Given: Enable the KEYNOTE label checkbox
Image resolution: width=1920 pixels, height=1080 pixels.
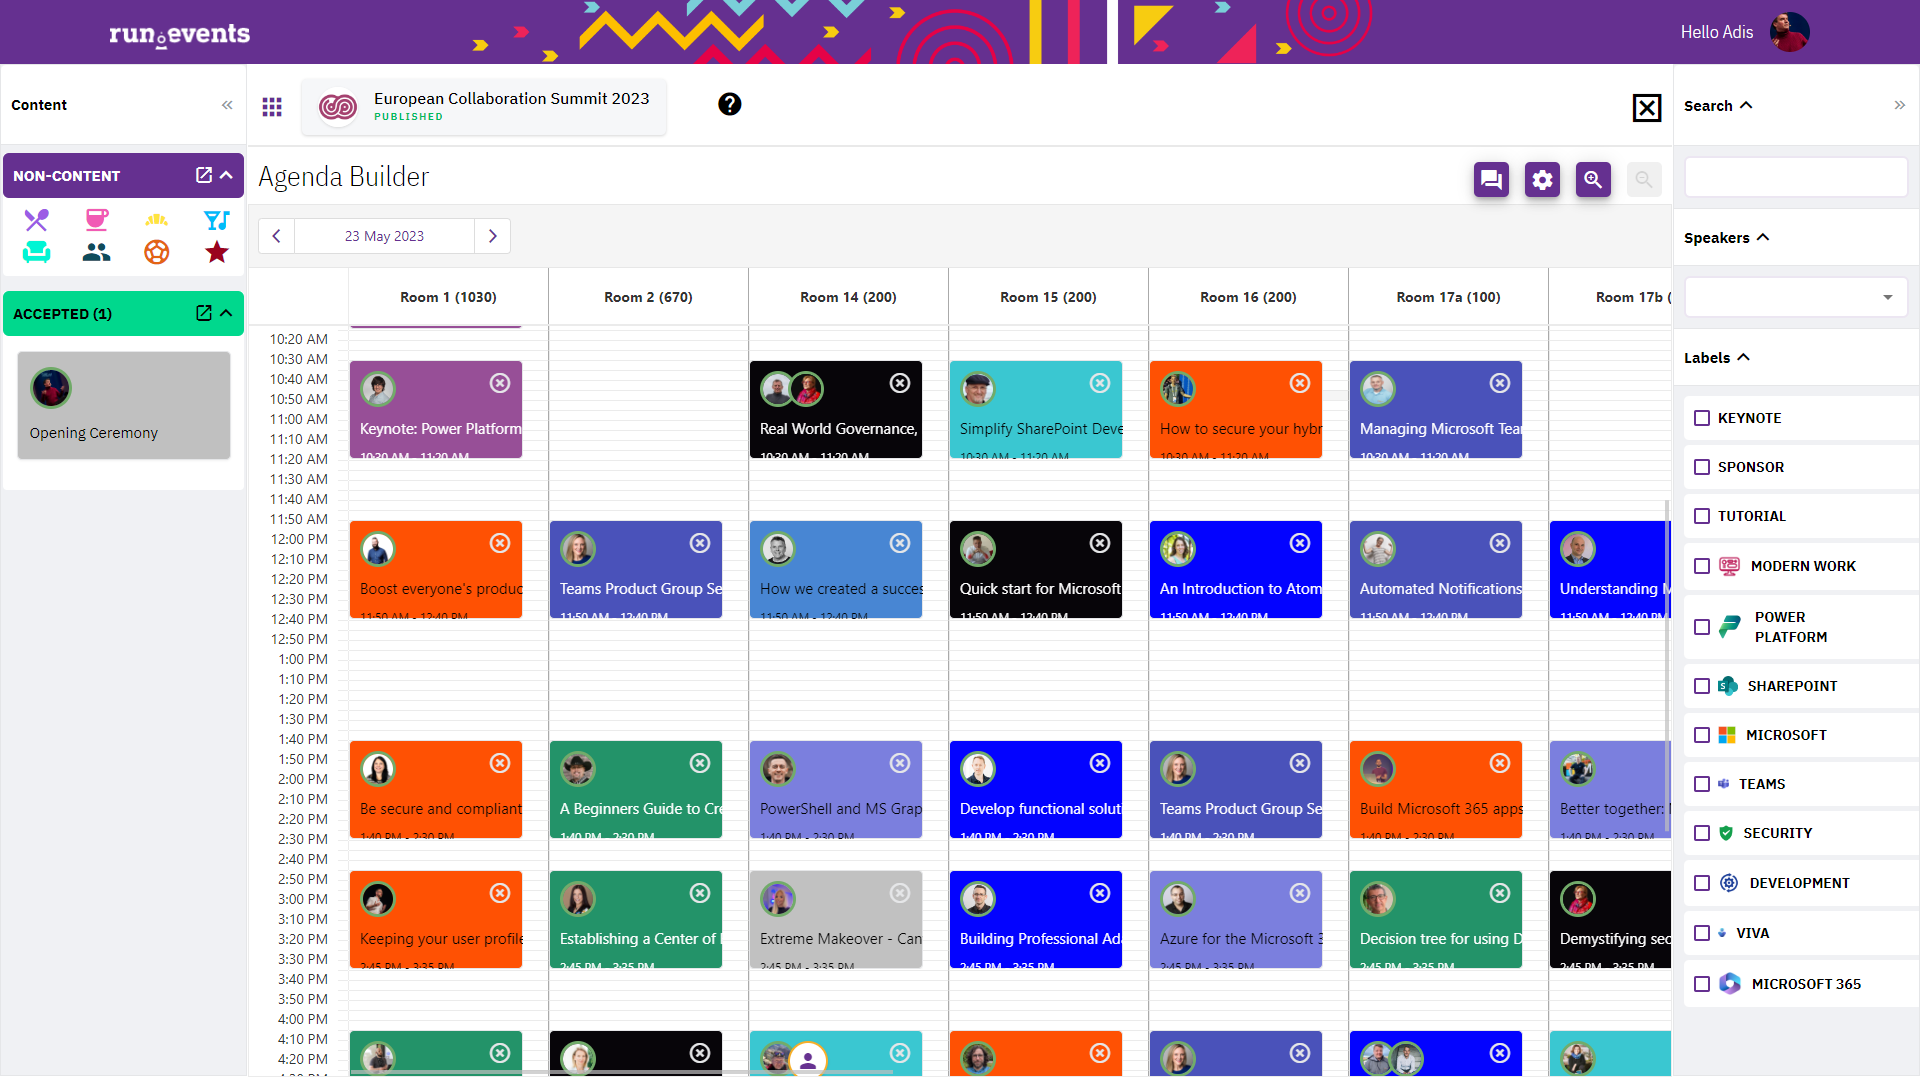Looking at the screenshot, I should [1702, 418].
